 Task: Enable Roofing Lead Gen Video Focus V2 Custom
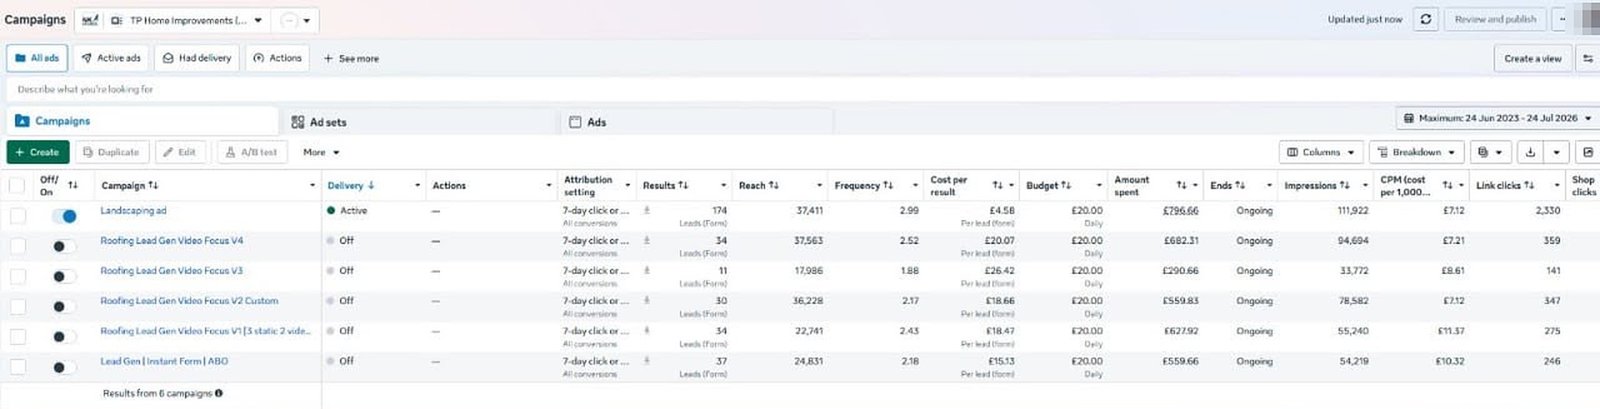tap(64, 306)
